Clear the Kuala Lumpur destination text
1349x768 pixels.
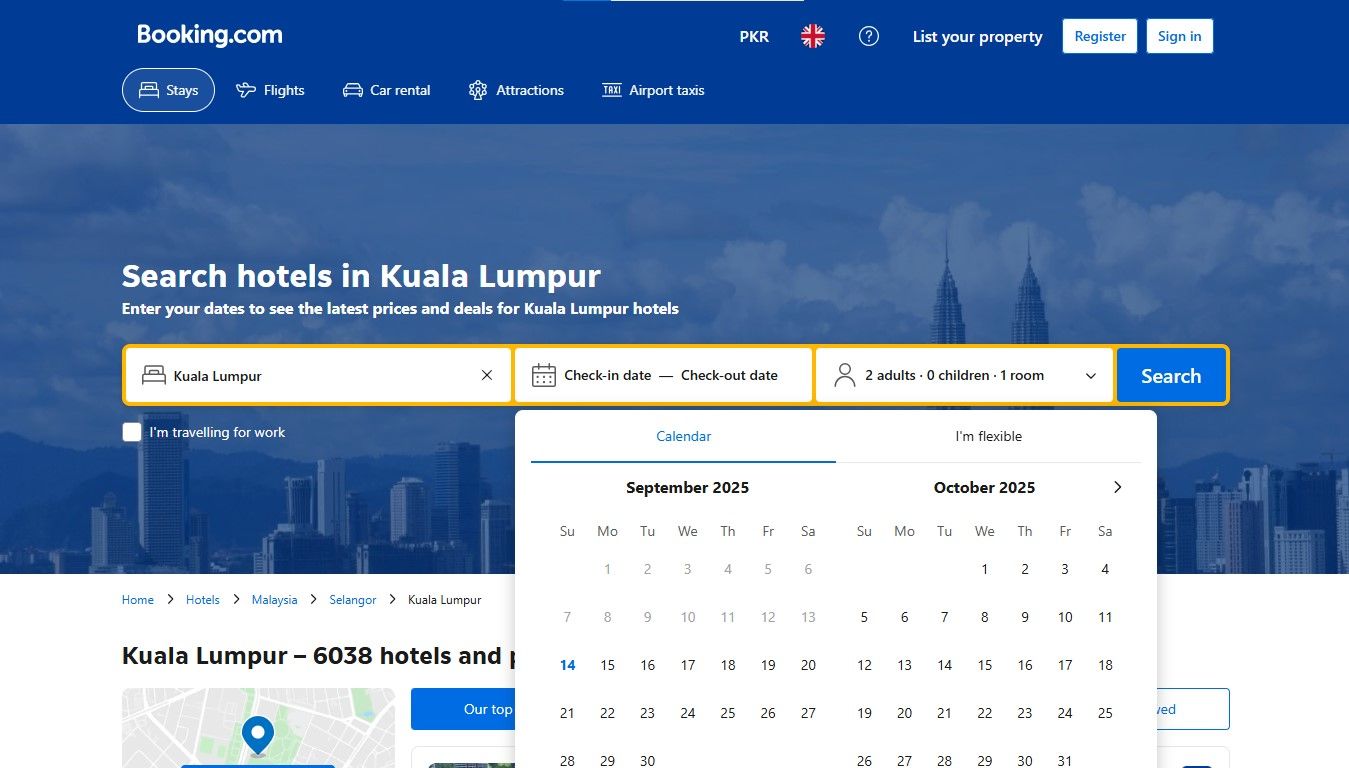487,376
